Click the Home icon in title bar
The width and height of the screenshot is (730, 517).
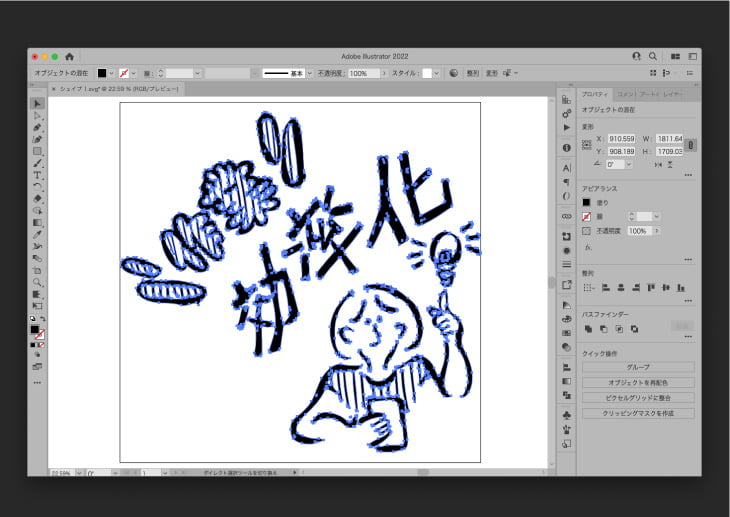[x=70, y=56]
